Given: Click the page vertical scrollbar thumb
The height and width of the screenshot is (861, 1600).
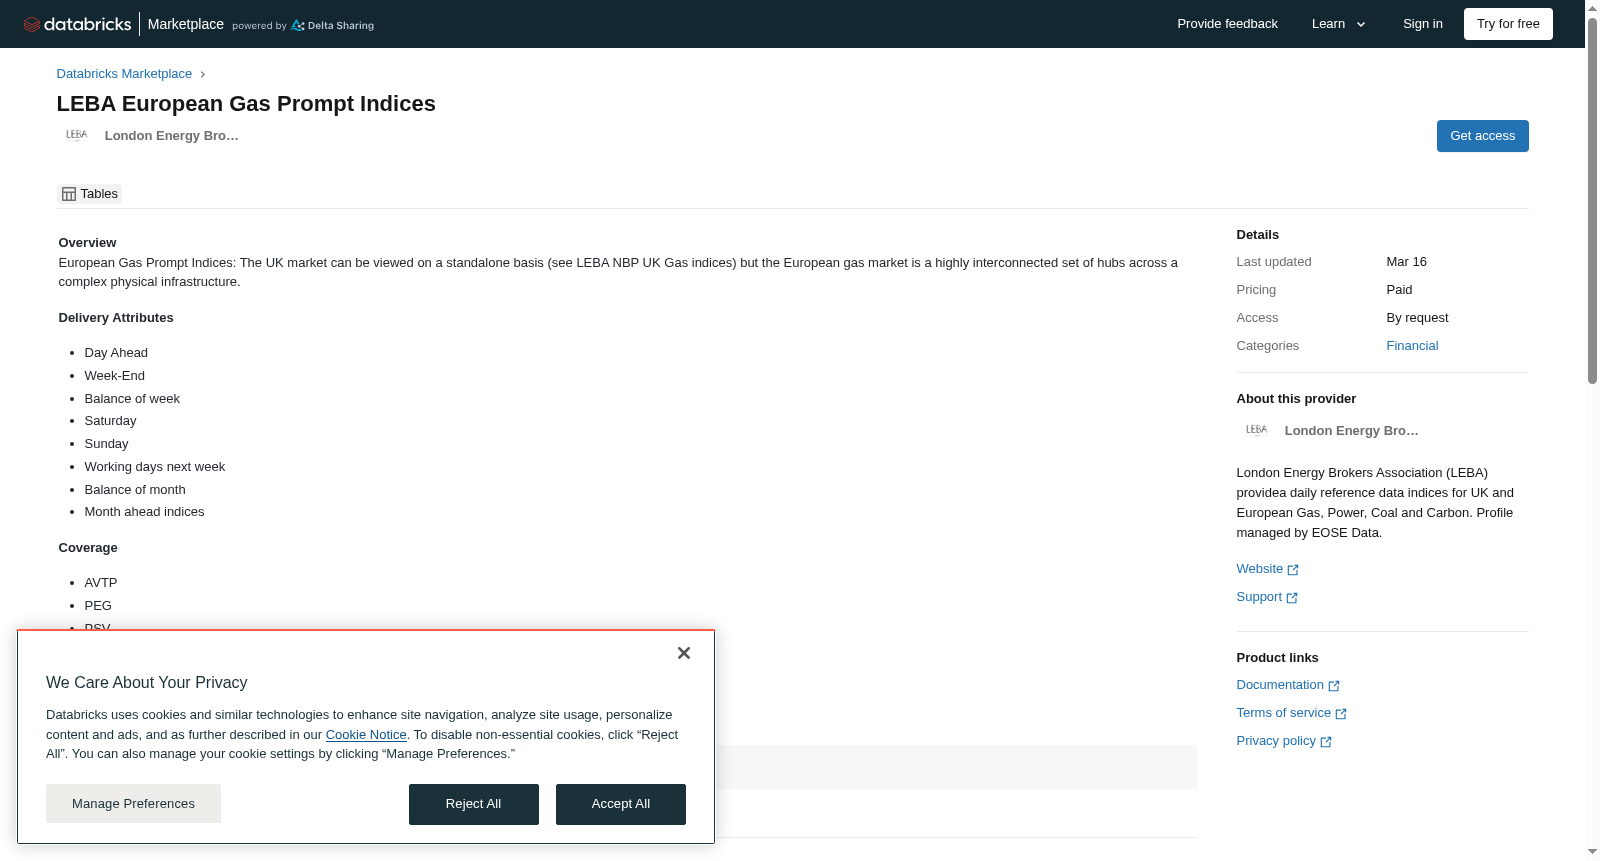Looking at the screenshot, I should pos(1593,200).
